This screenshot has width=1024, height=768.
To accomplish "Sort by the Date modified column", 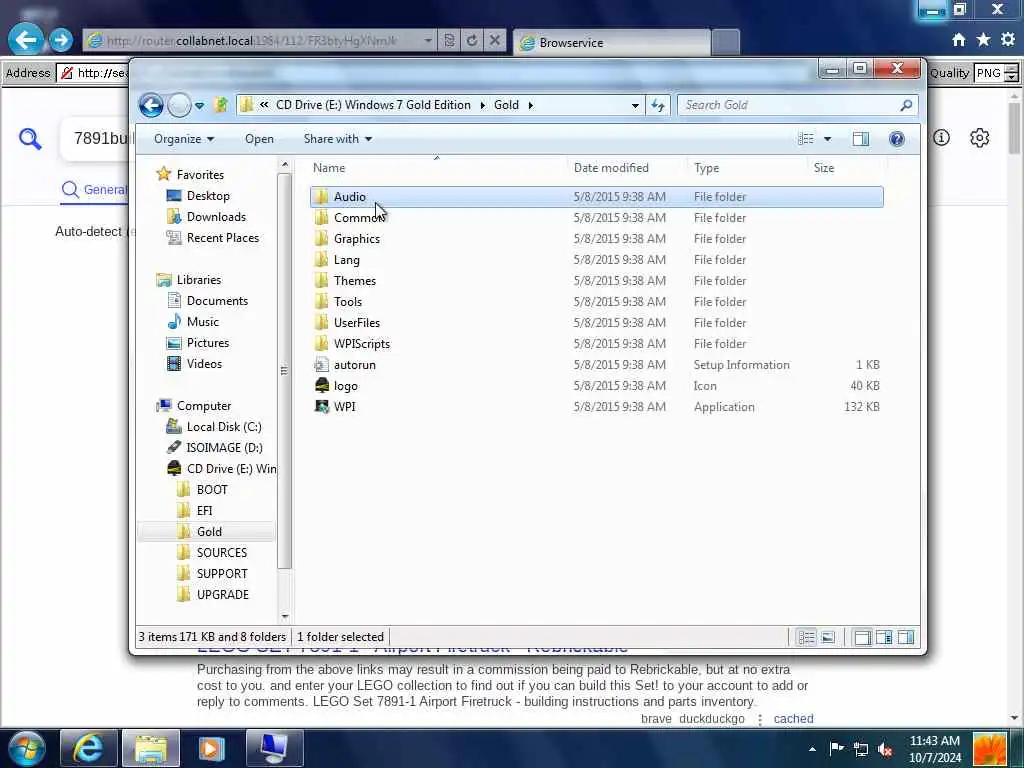I will click(x=627, y=168).
